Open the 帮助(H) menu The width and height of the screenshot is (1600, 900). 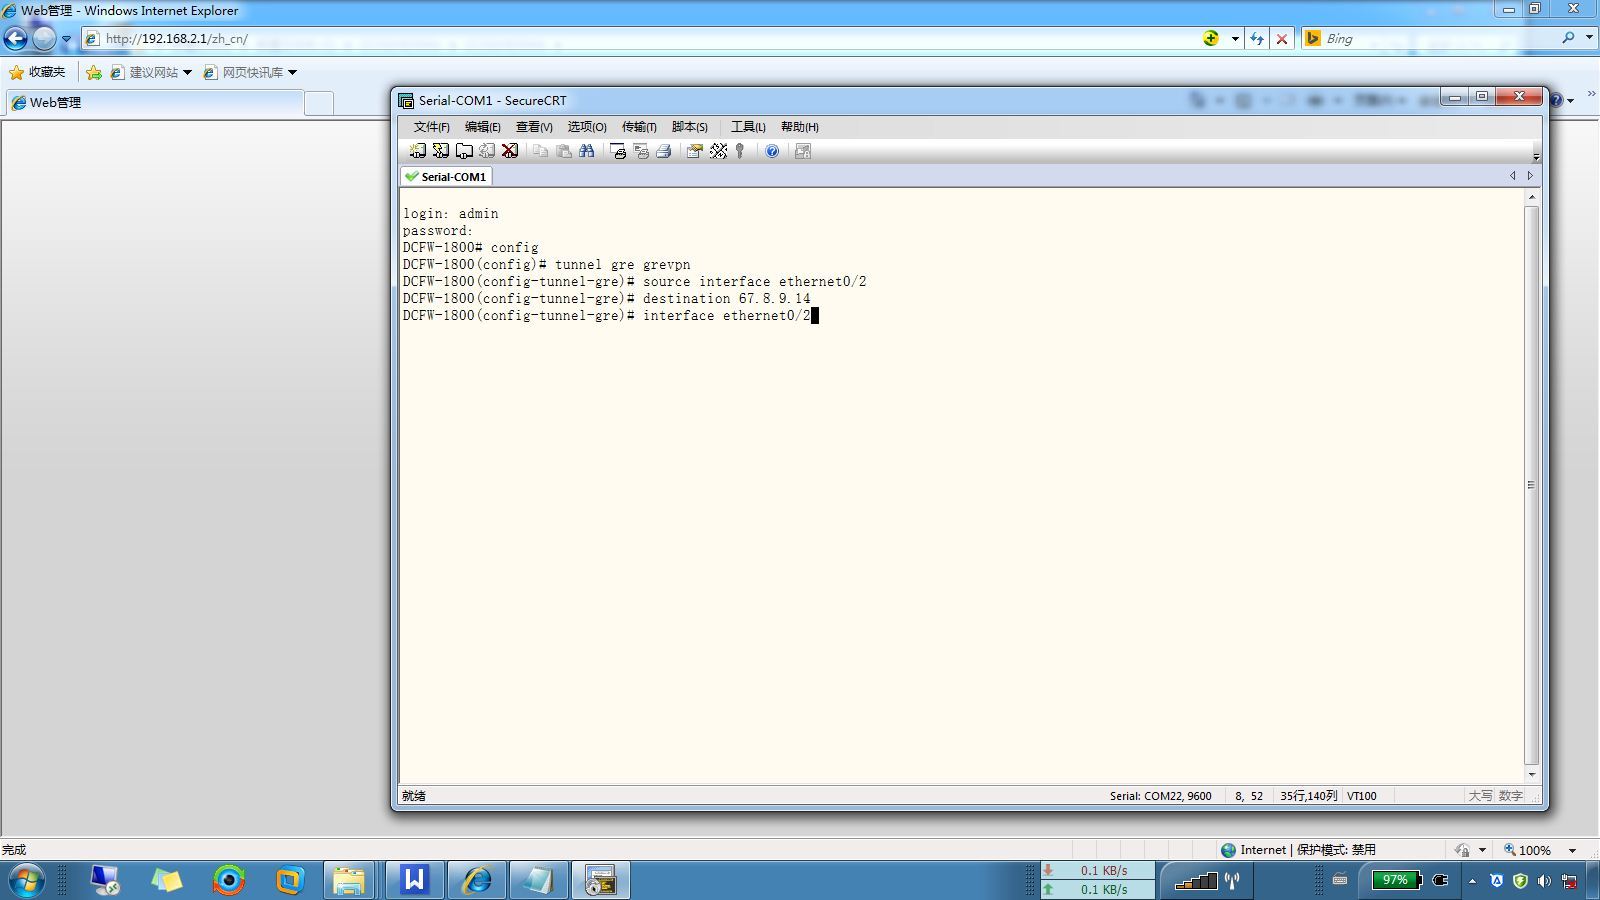coord(800,127)
